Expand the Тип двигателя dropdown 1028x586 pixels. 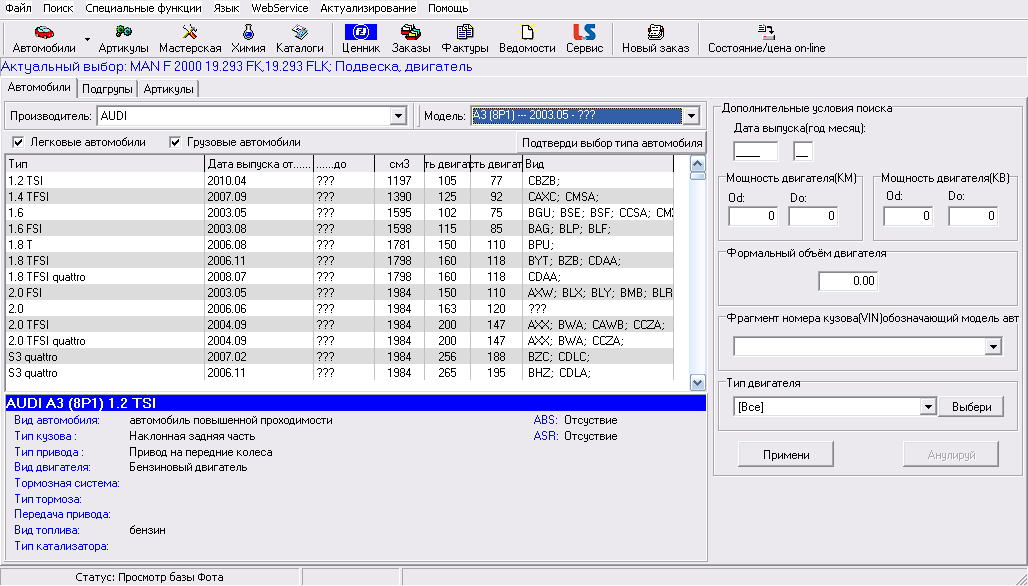[x=928, y=407]
